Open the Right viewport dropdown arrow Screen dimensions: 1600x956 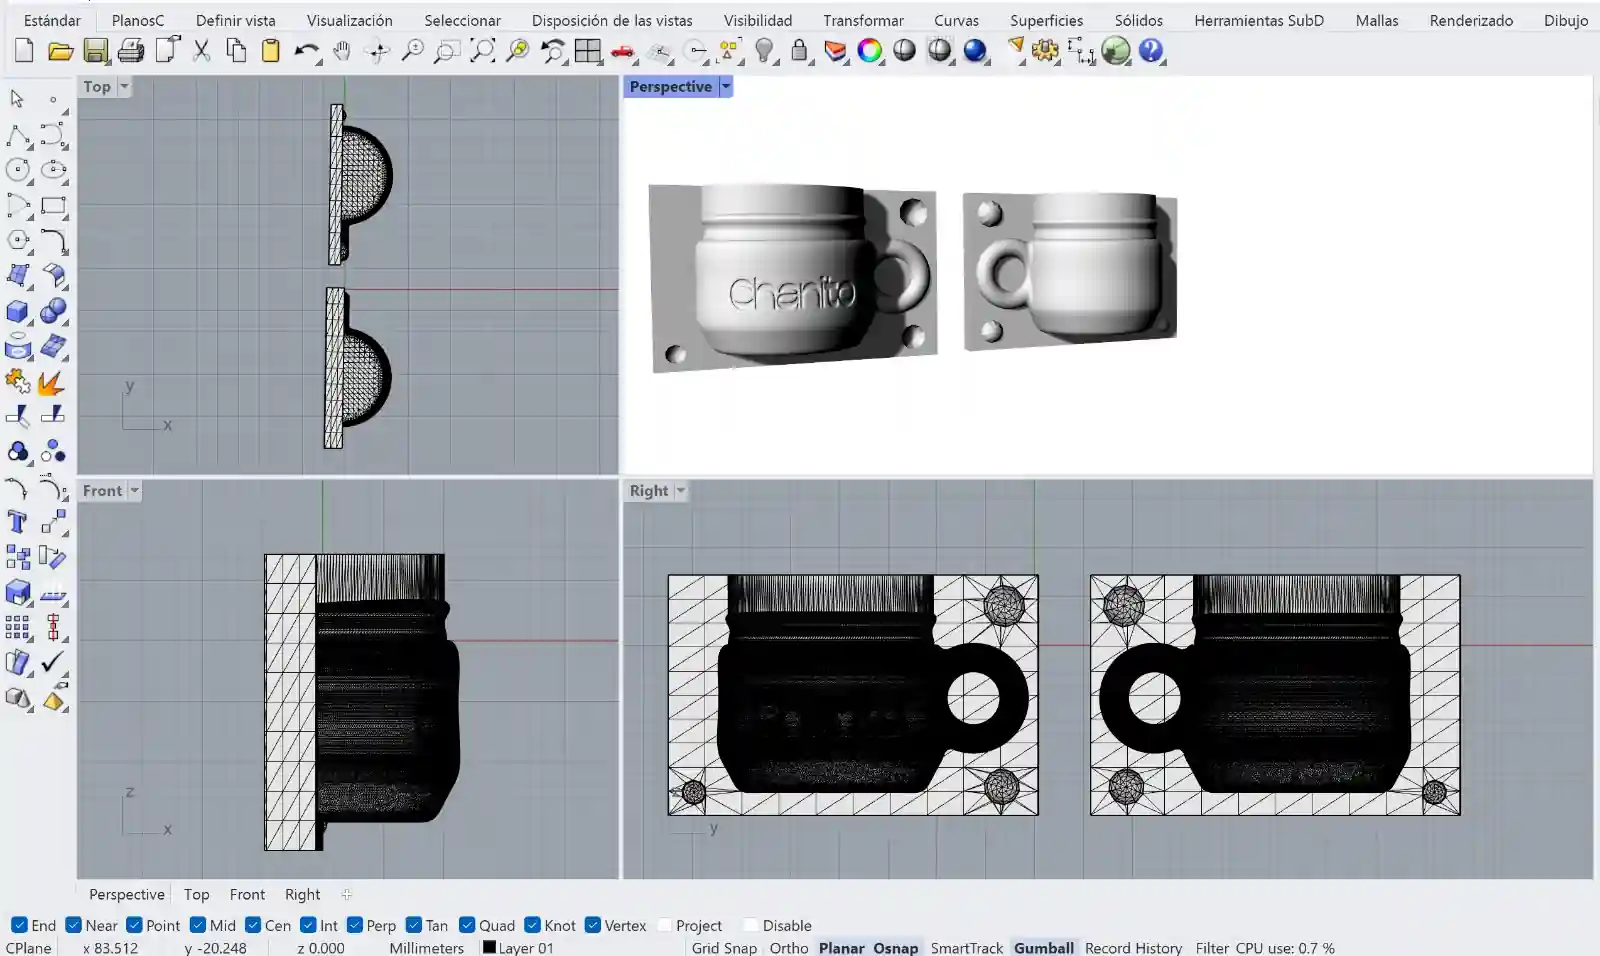coord(681,491)
